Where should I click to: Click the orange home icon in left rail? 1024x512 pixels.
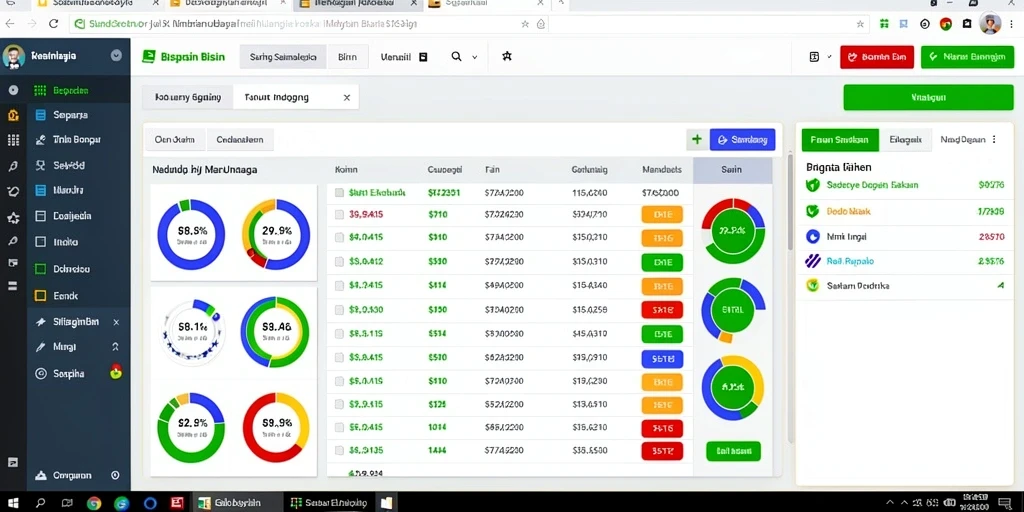(13, 116)
